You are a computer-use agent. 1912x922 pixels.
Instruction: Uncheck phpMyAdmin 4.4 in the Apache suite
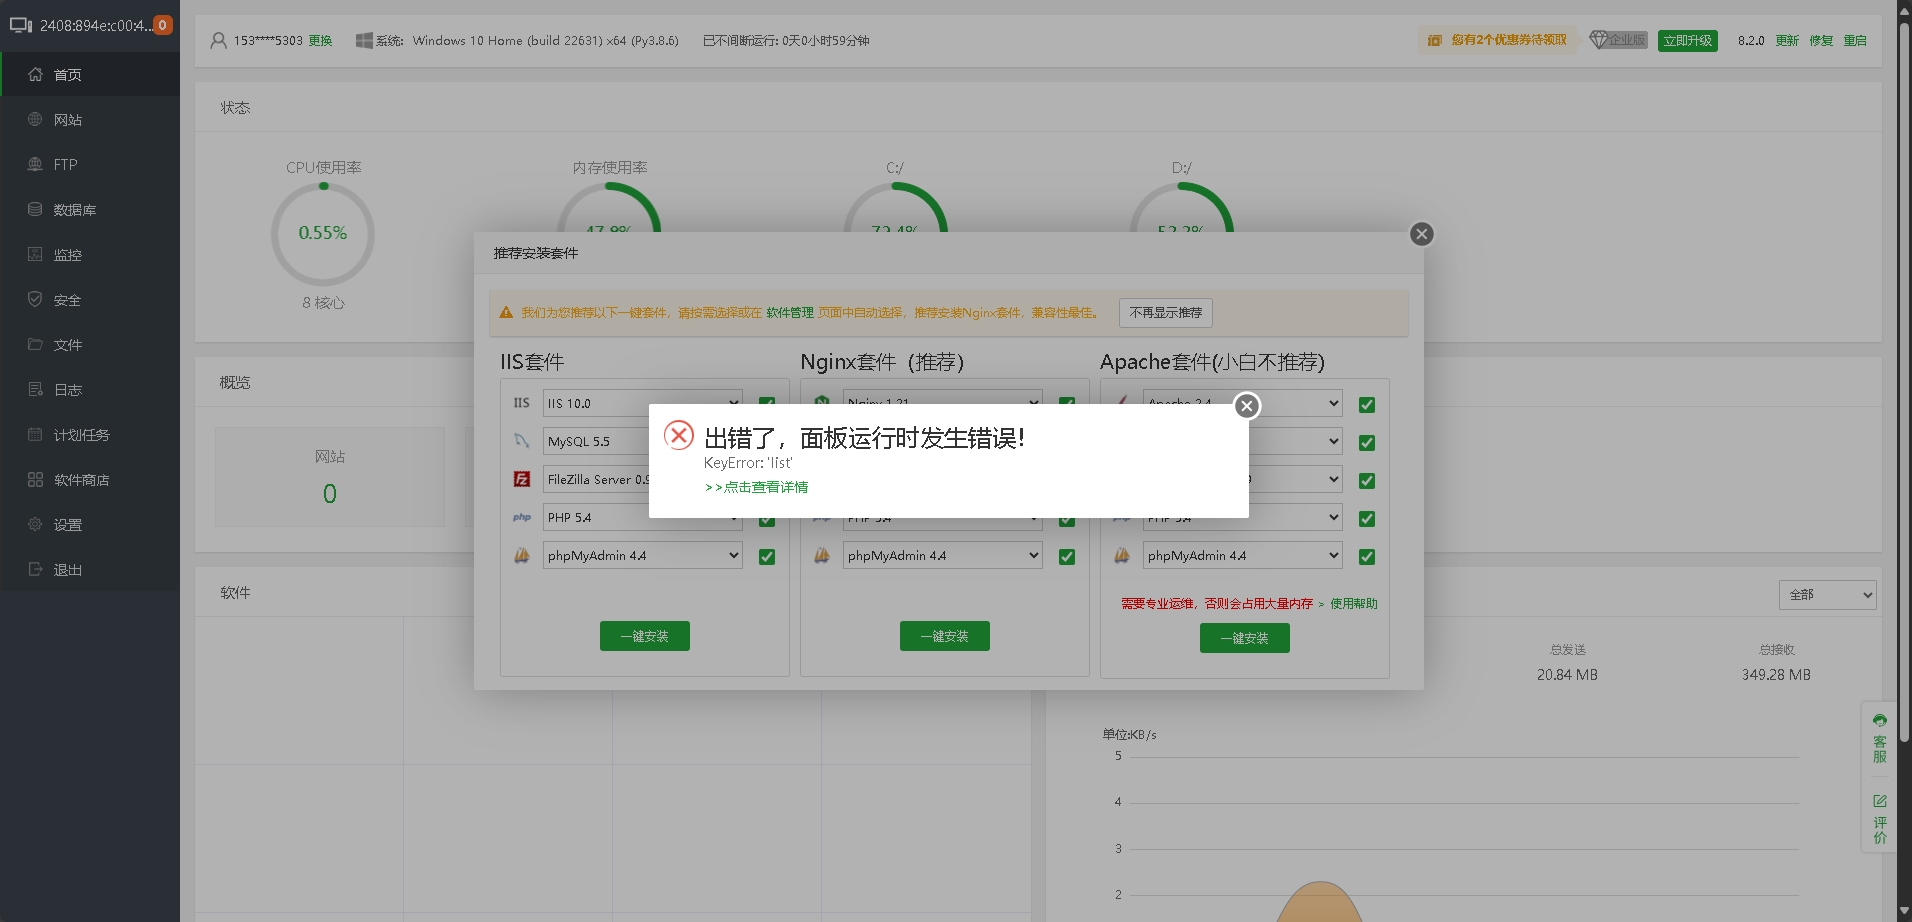click(1367, 557)
